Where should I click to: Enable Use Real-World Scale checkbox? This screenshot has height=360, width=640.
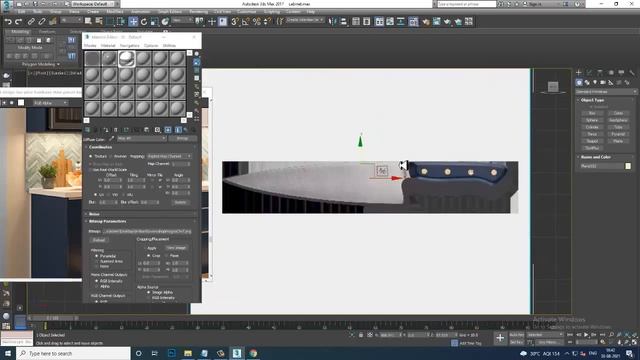point(91,169)
